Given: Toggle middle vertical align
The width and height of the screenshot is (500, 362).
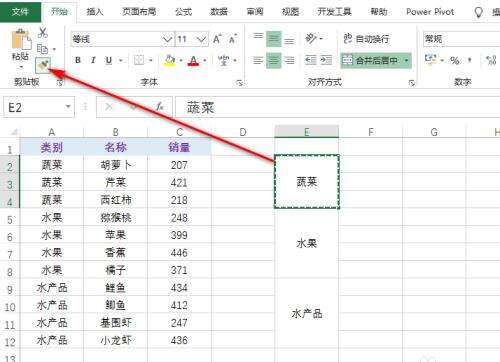Looking at the screenshot, I should click(x=274, y=39).
